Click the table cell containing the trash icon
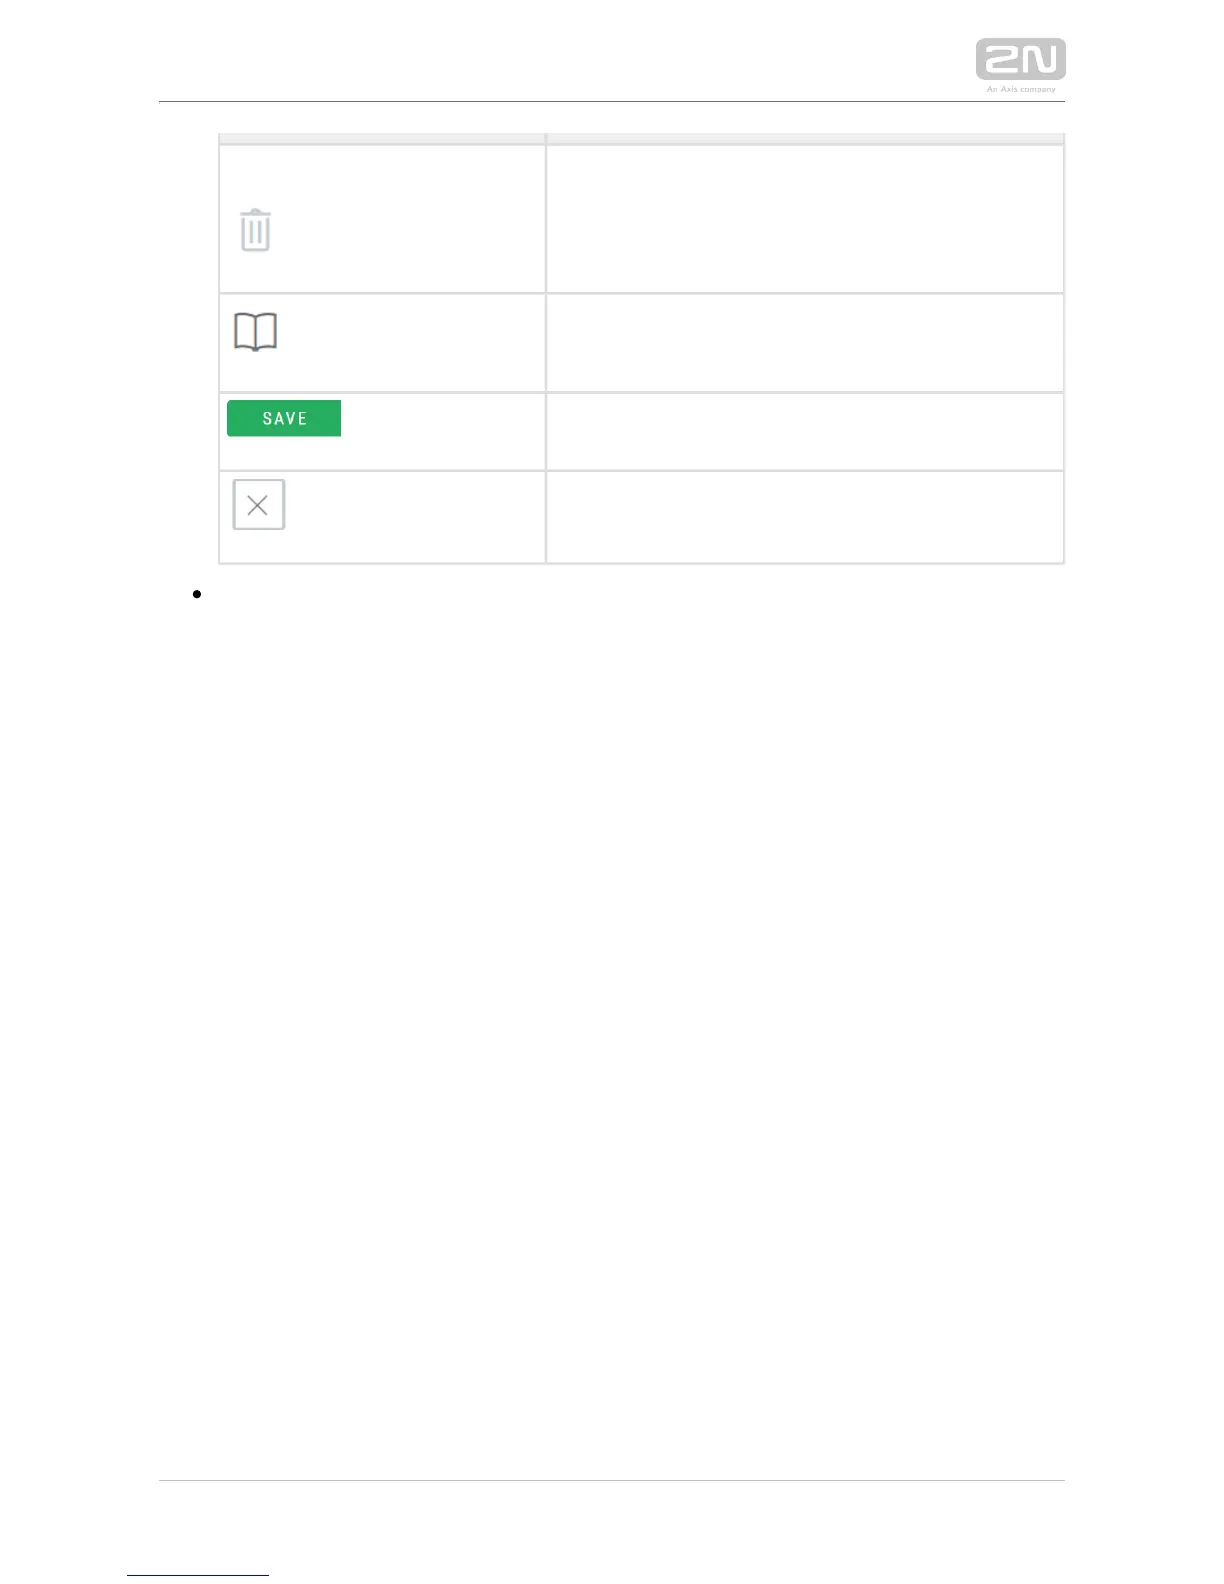 (382, 219)
